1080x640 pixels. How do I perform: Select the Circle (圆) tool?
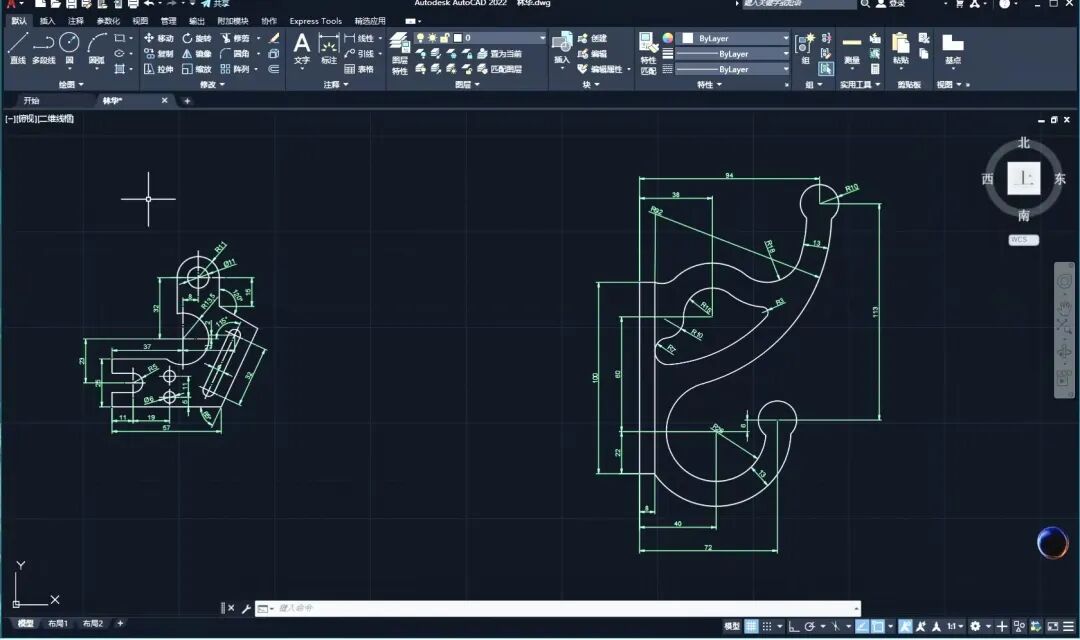(x=69, y=46)
